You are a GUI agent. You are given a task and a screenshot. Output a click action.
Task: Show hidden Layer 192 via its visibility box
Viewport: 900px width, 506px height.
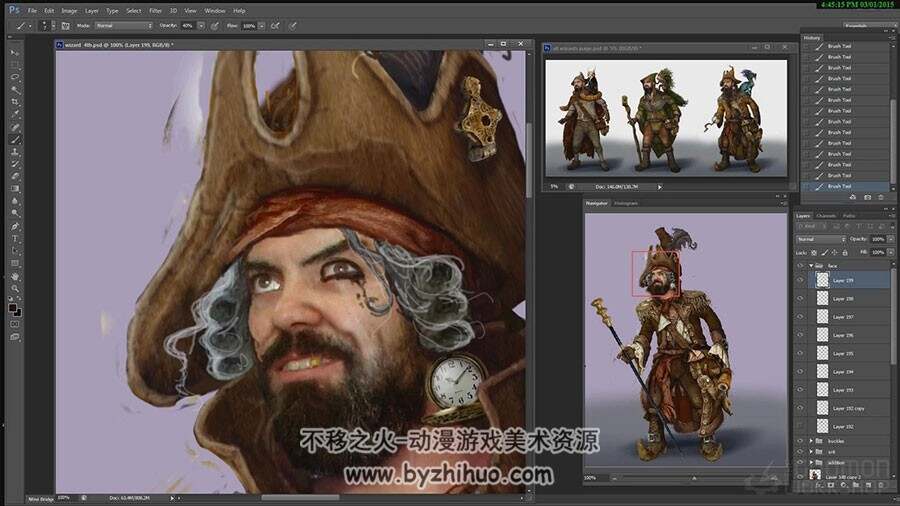coord(800,426)
